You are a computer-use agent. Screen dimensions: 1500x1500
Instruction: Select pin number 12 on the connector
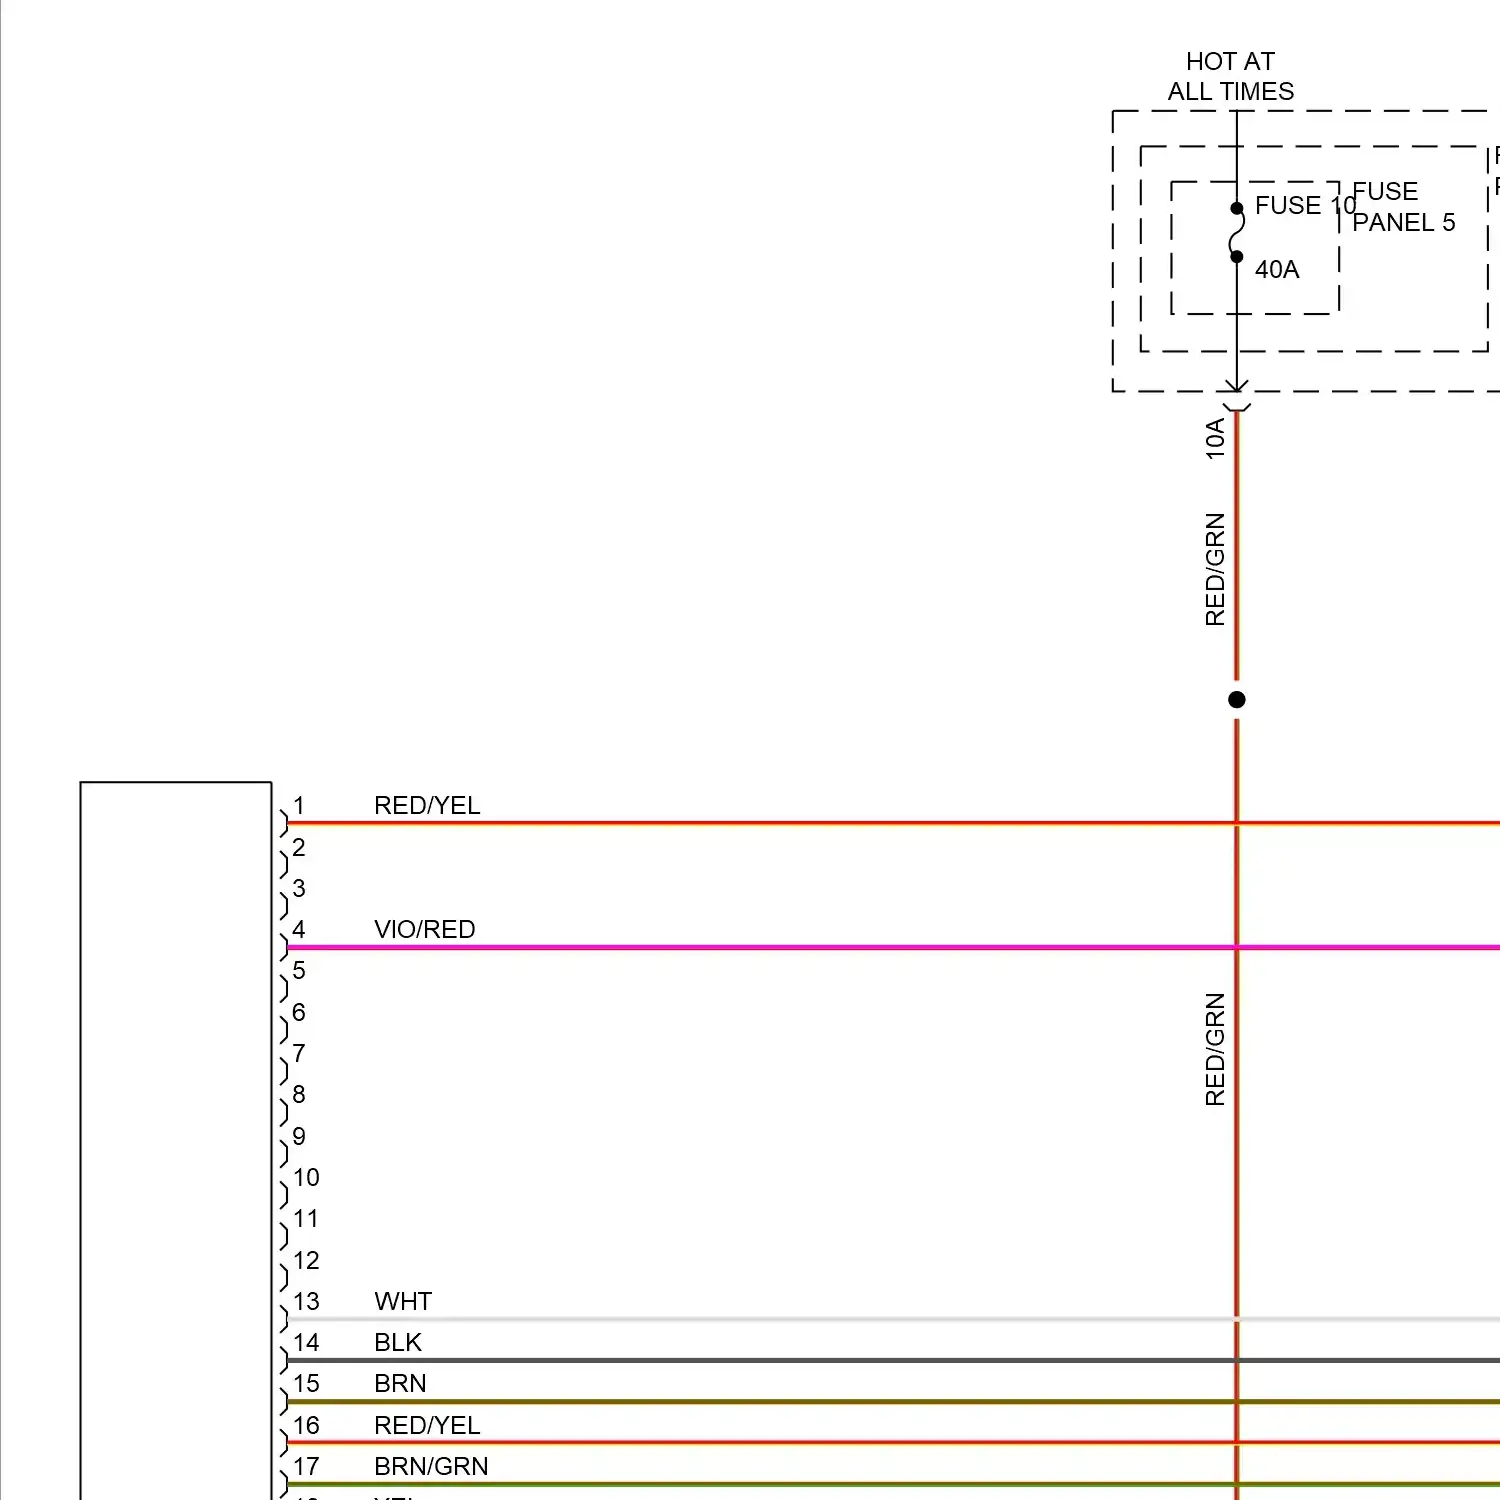click(306, 1260)
